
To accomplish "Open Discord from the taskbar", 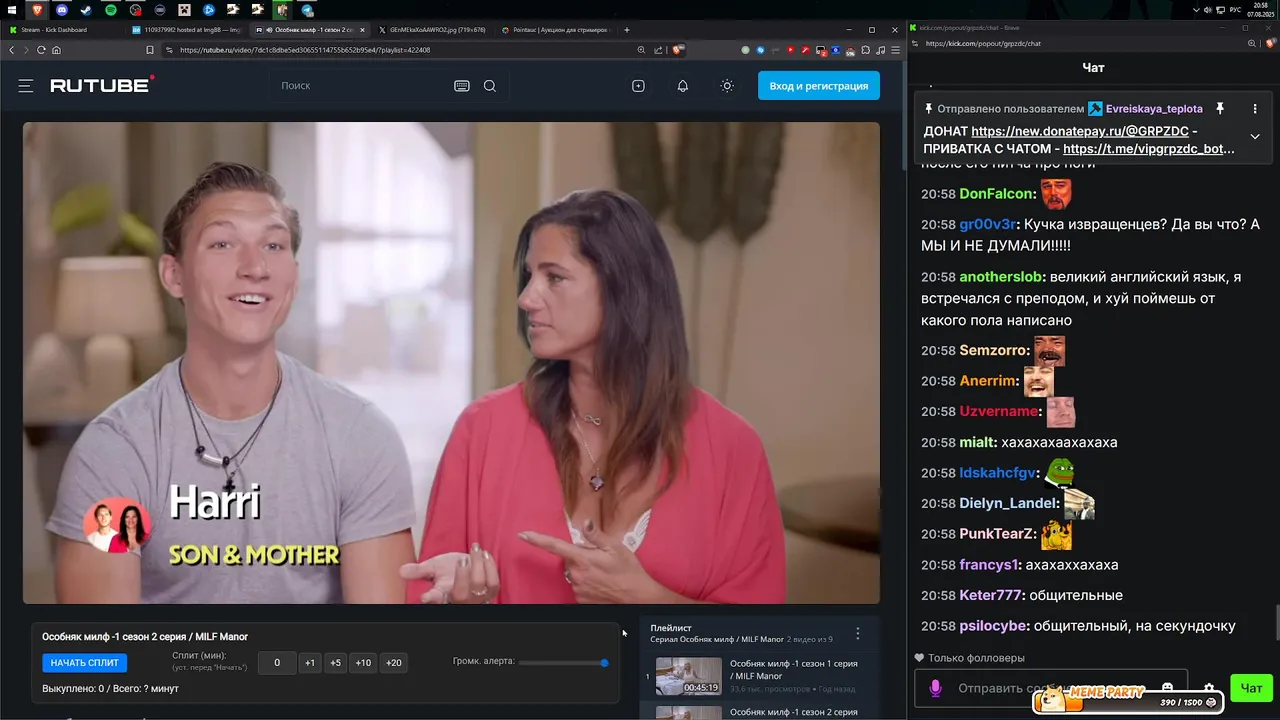I will [62, 10].
